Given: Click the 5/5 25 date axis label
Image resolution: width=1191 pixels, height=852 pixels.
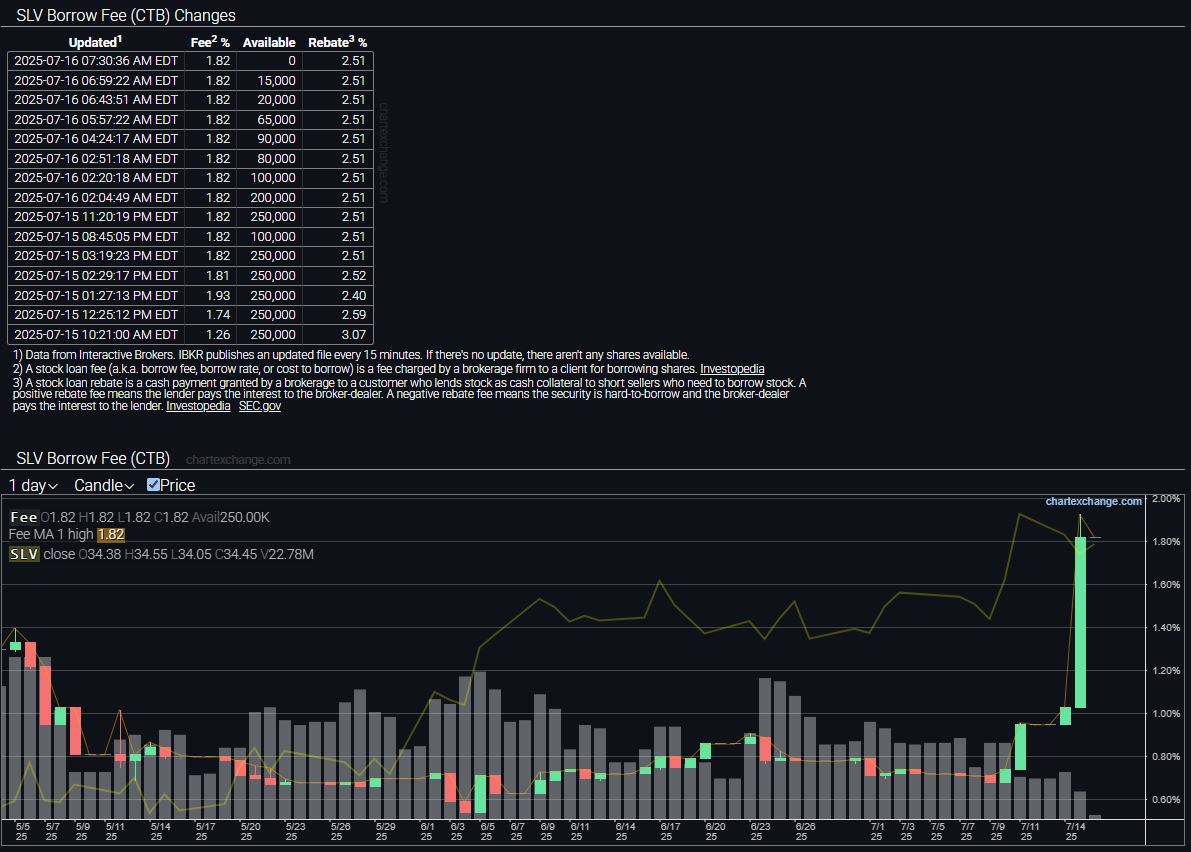Looking at the screenshot, I should click(x=22, y=831).
